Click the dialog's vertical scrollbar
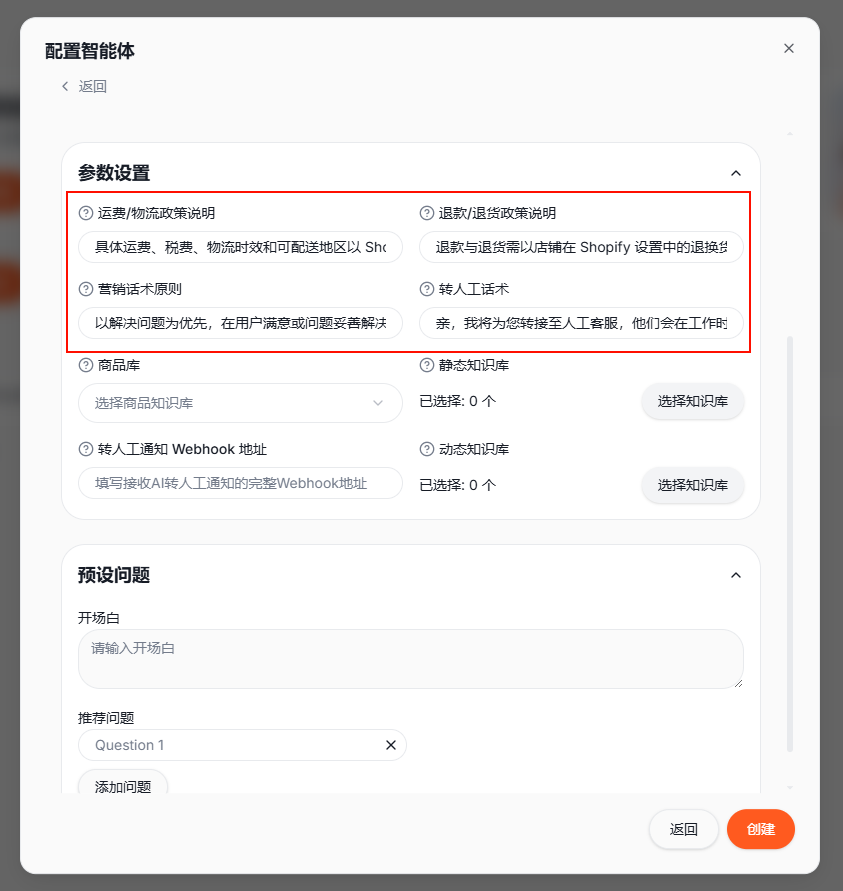Viewport: 843px width, 891px height. [x=790, y=544]
